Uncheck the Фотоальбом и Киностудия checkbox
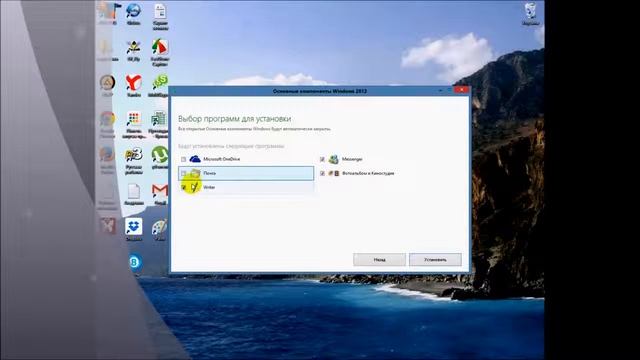Screen dimensions: 640x360 click(322, 173)
